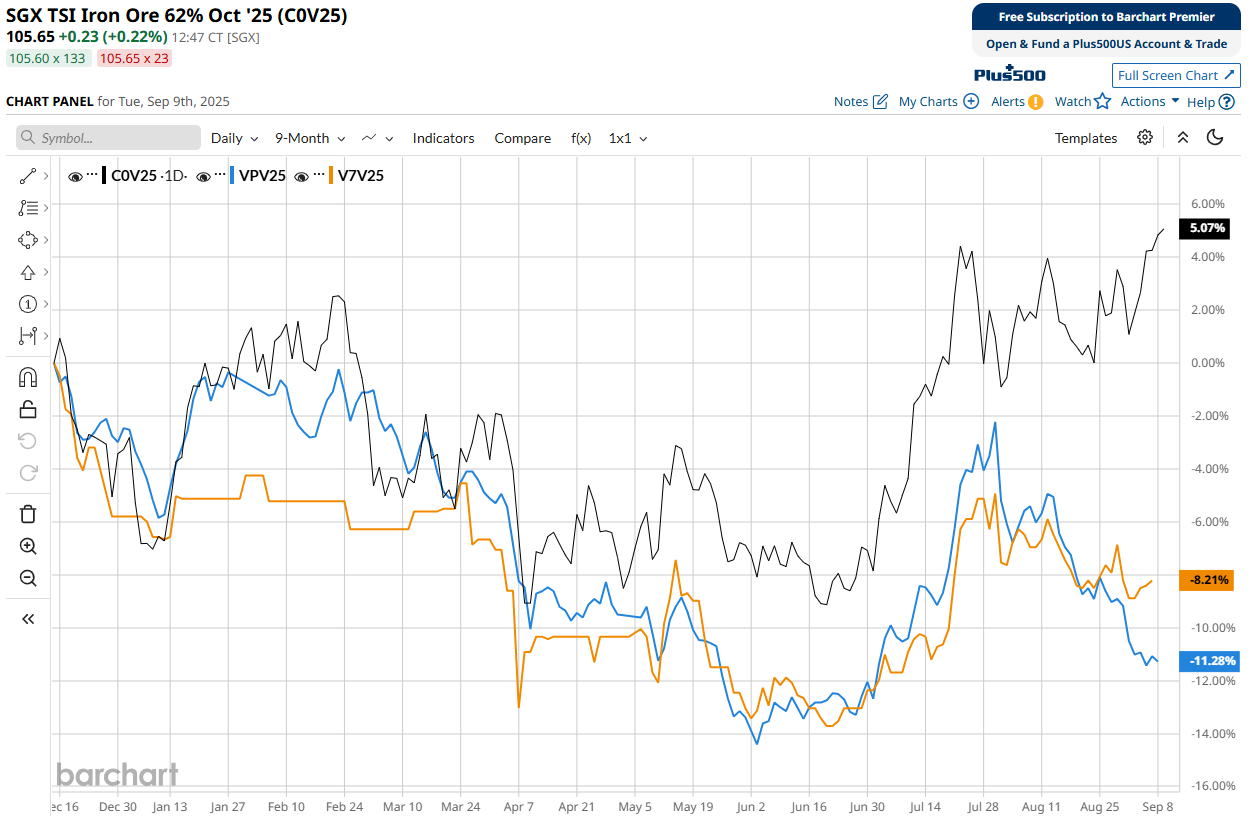
Task: Expand the 9-Month period dropdown
Action: pos(310,138)
